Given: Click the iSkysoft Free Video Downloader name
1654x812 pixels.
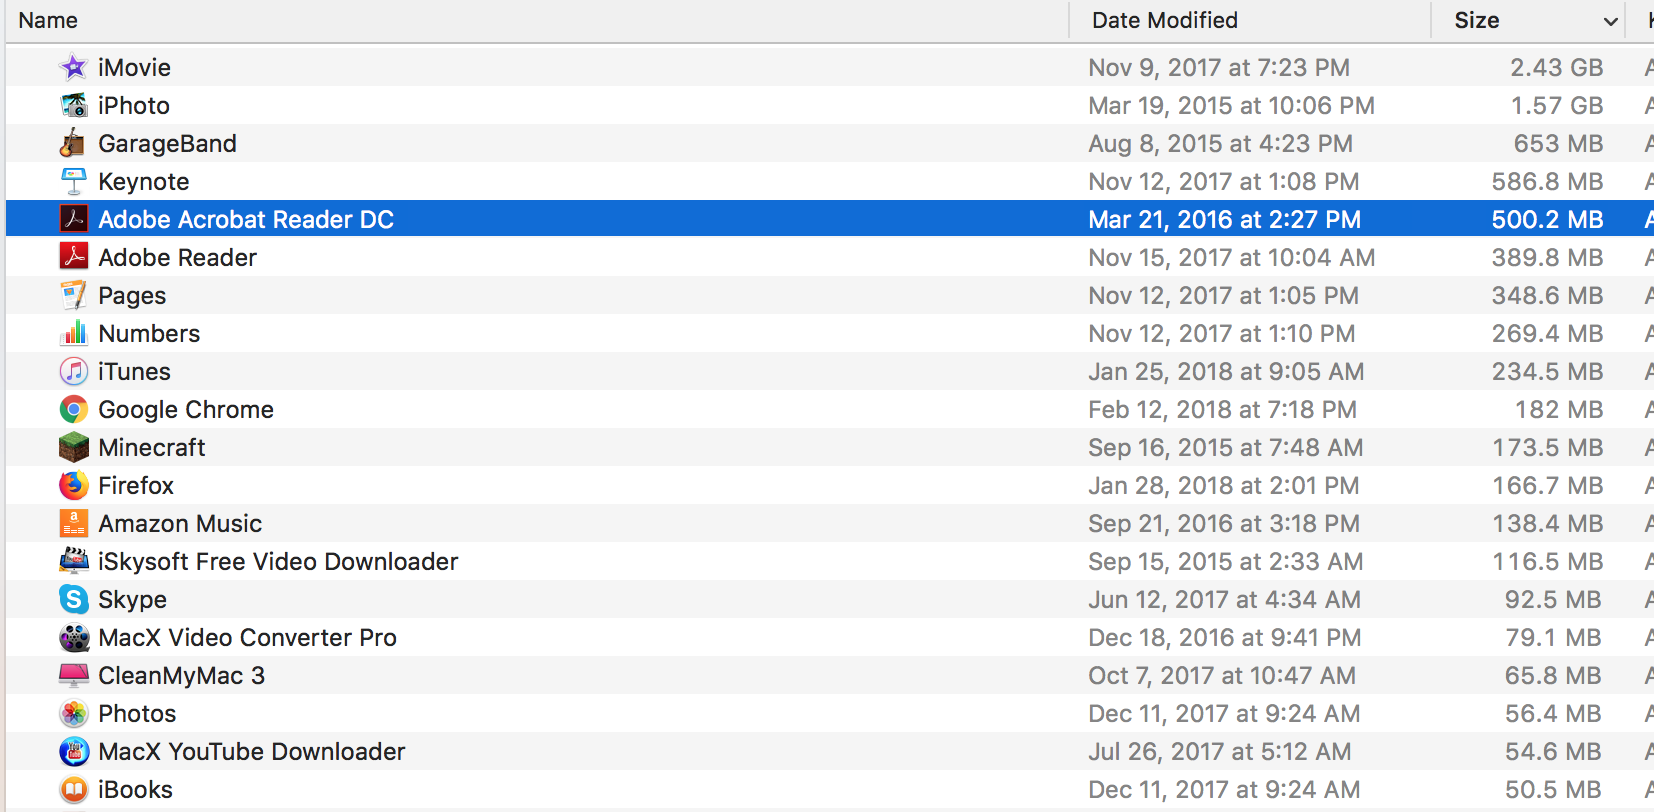Looking at the screenshot, I should 278,561.
